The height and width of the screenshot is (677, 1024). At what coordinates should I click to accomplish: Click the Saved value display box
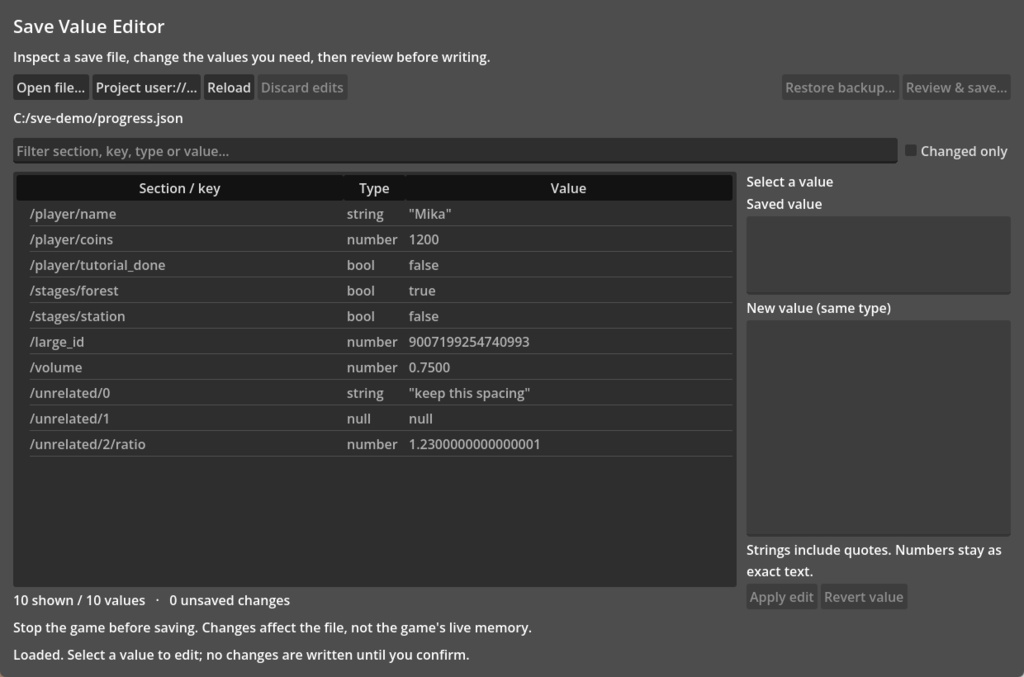tap(878, 255)
